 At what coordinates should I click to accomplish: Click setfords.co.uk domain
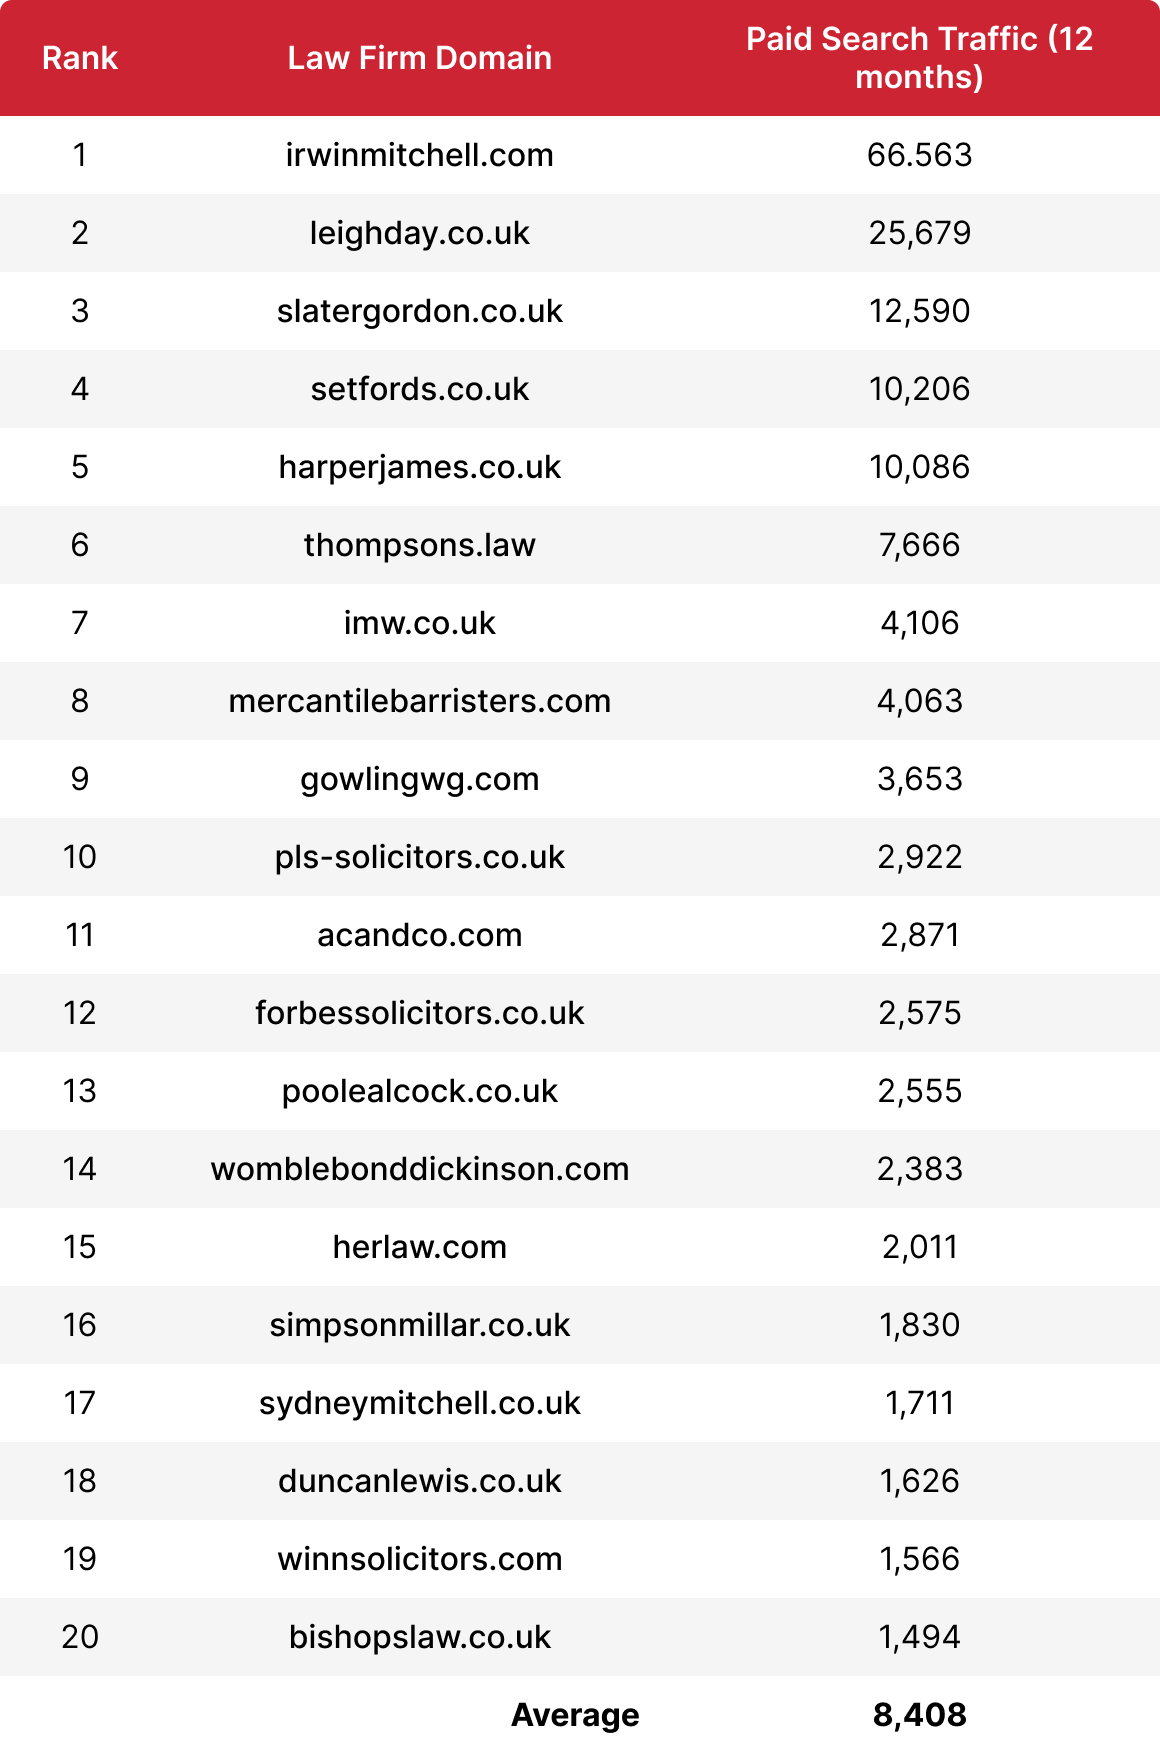(420, 389)
